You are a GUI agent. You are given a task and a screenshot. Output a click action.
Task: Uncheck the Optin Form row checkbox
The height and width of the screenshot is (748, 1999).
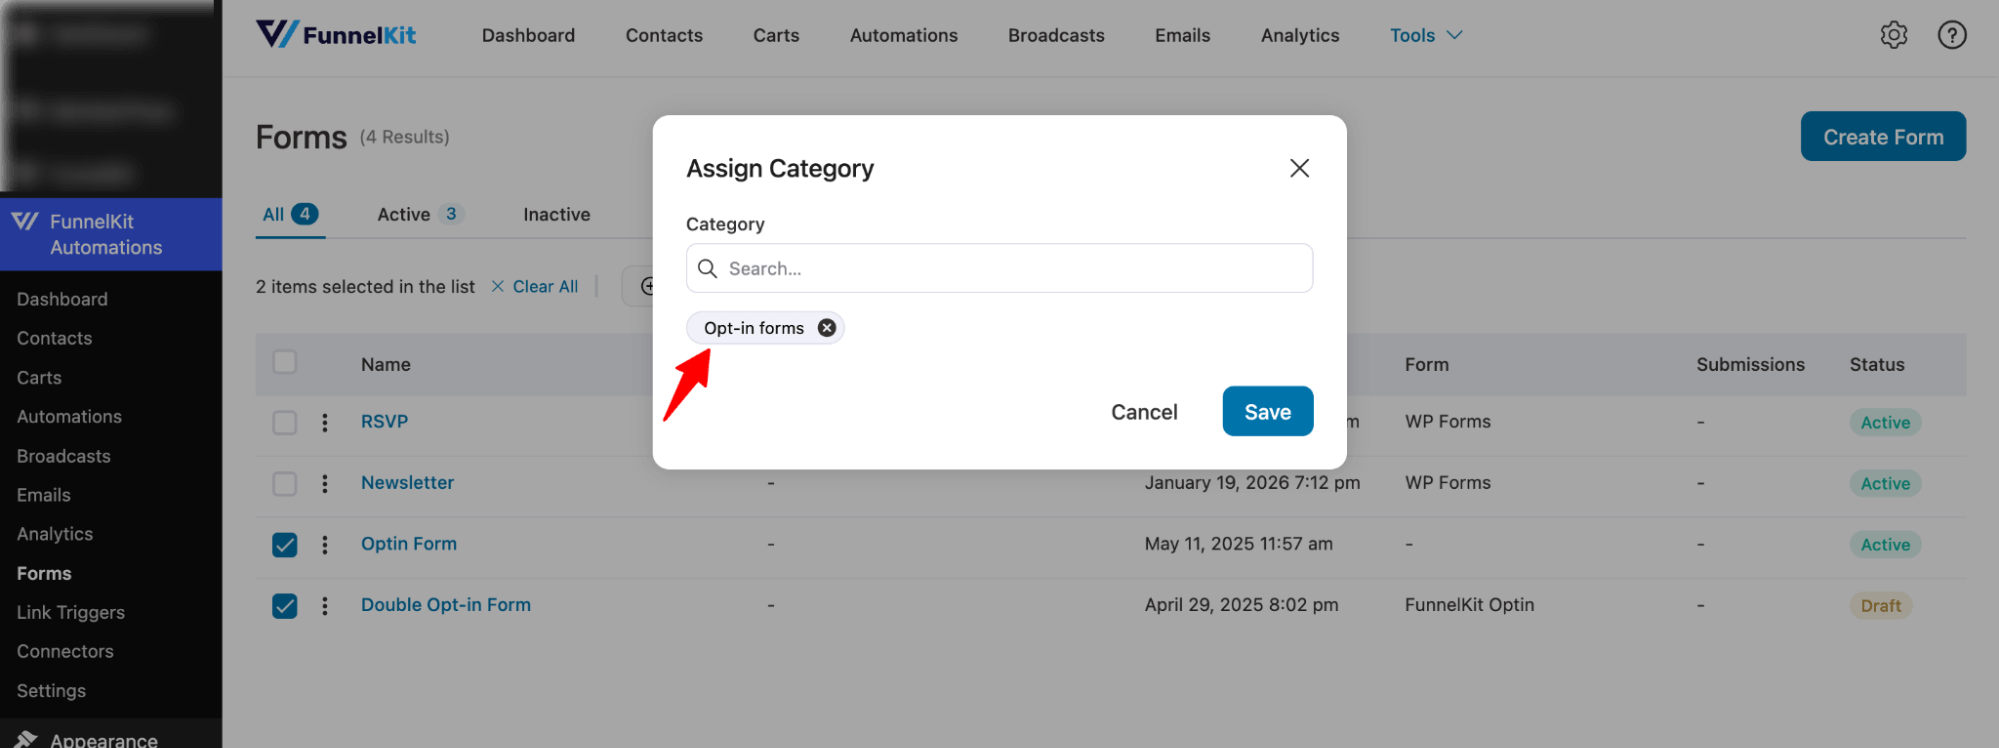click(285, 544)
